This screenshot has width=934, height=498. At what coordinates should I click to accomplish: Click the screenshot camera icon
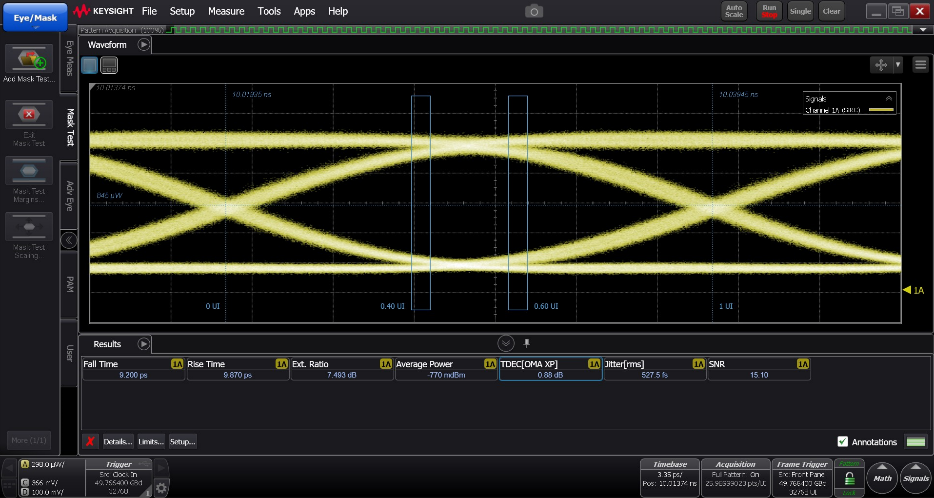[534, 11]
